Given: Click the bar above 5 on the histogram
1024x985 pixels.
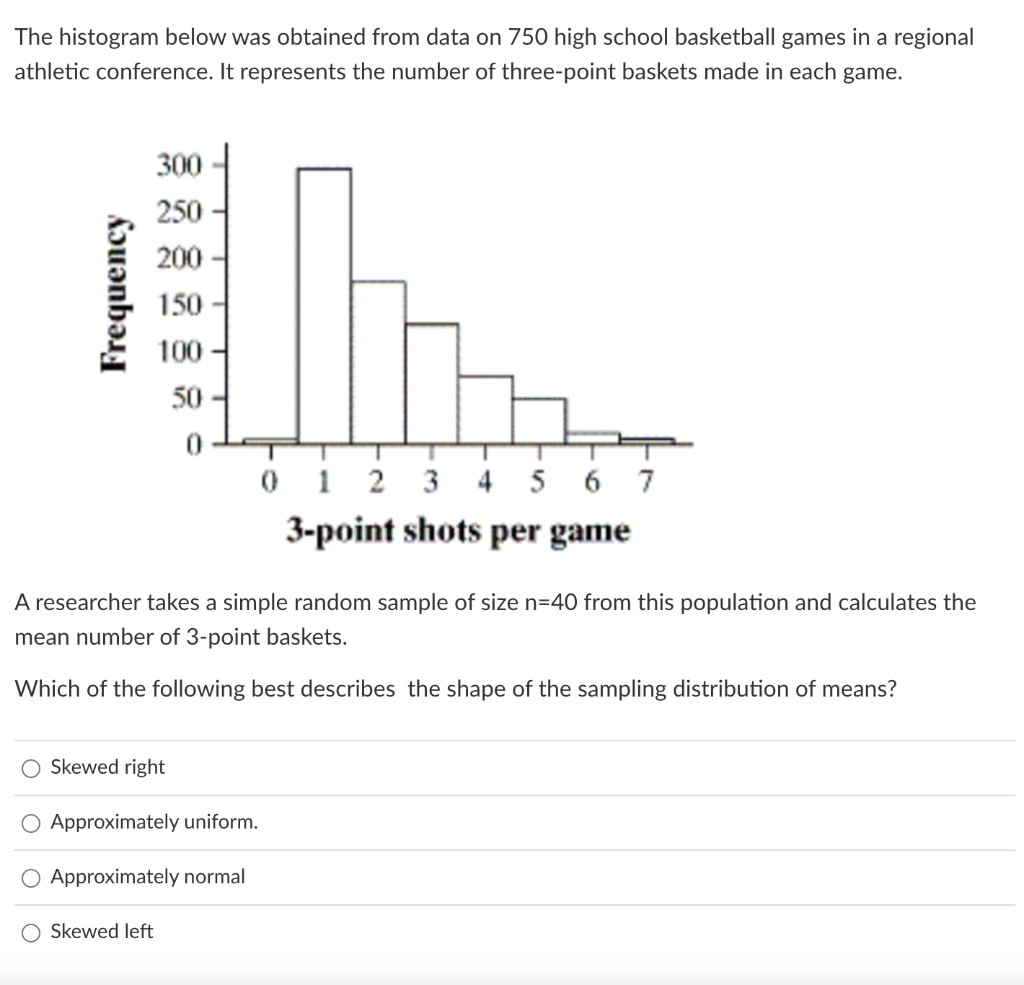Looking at the screenshot, I should click(x=540, y=420).
